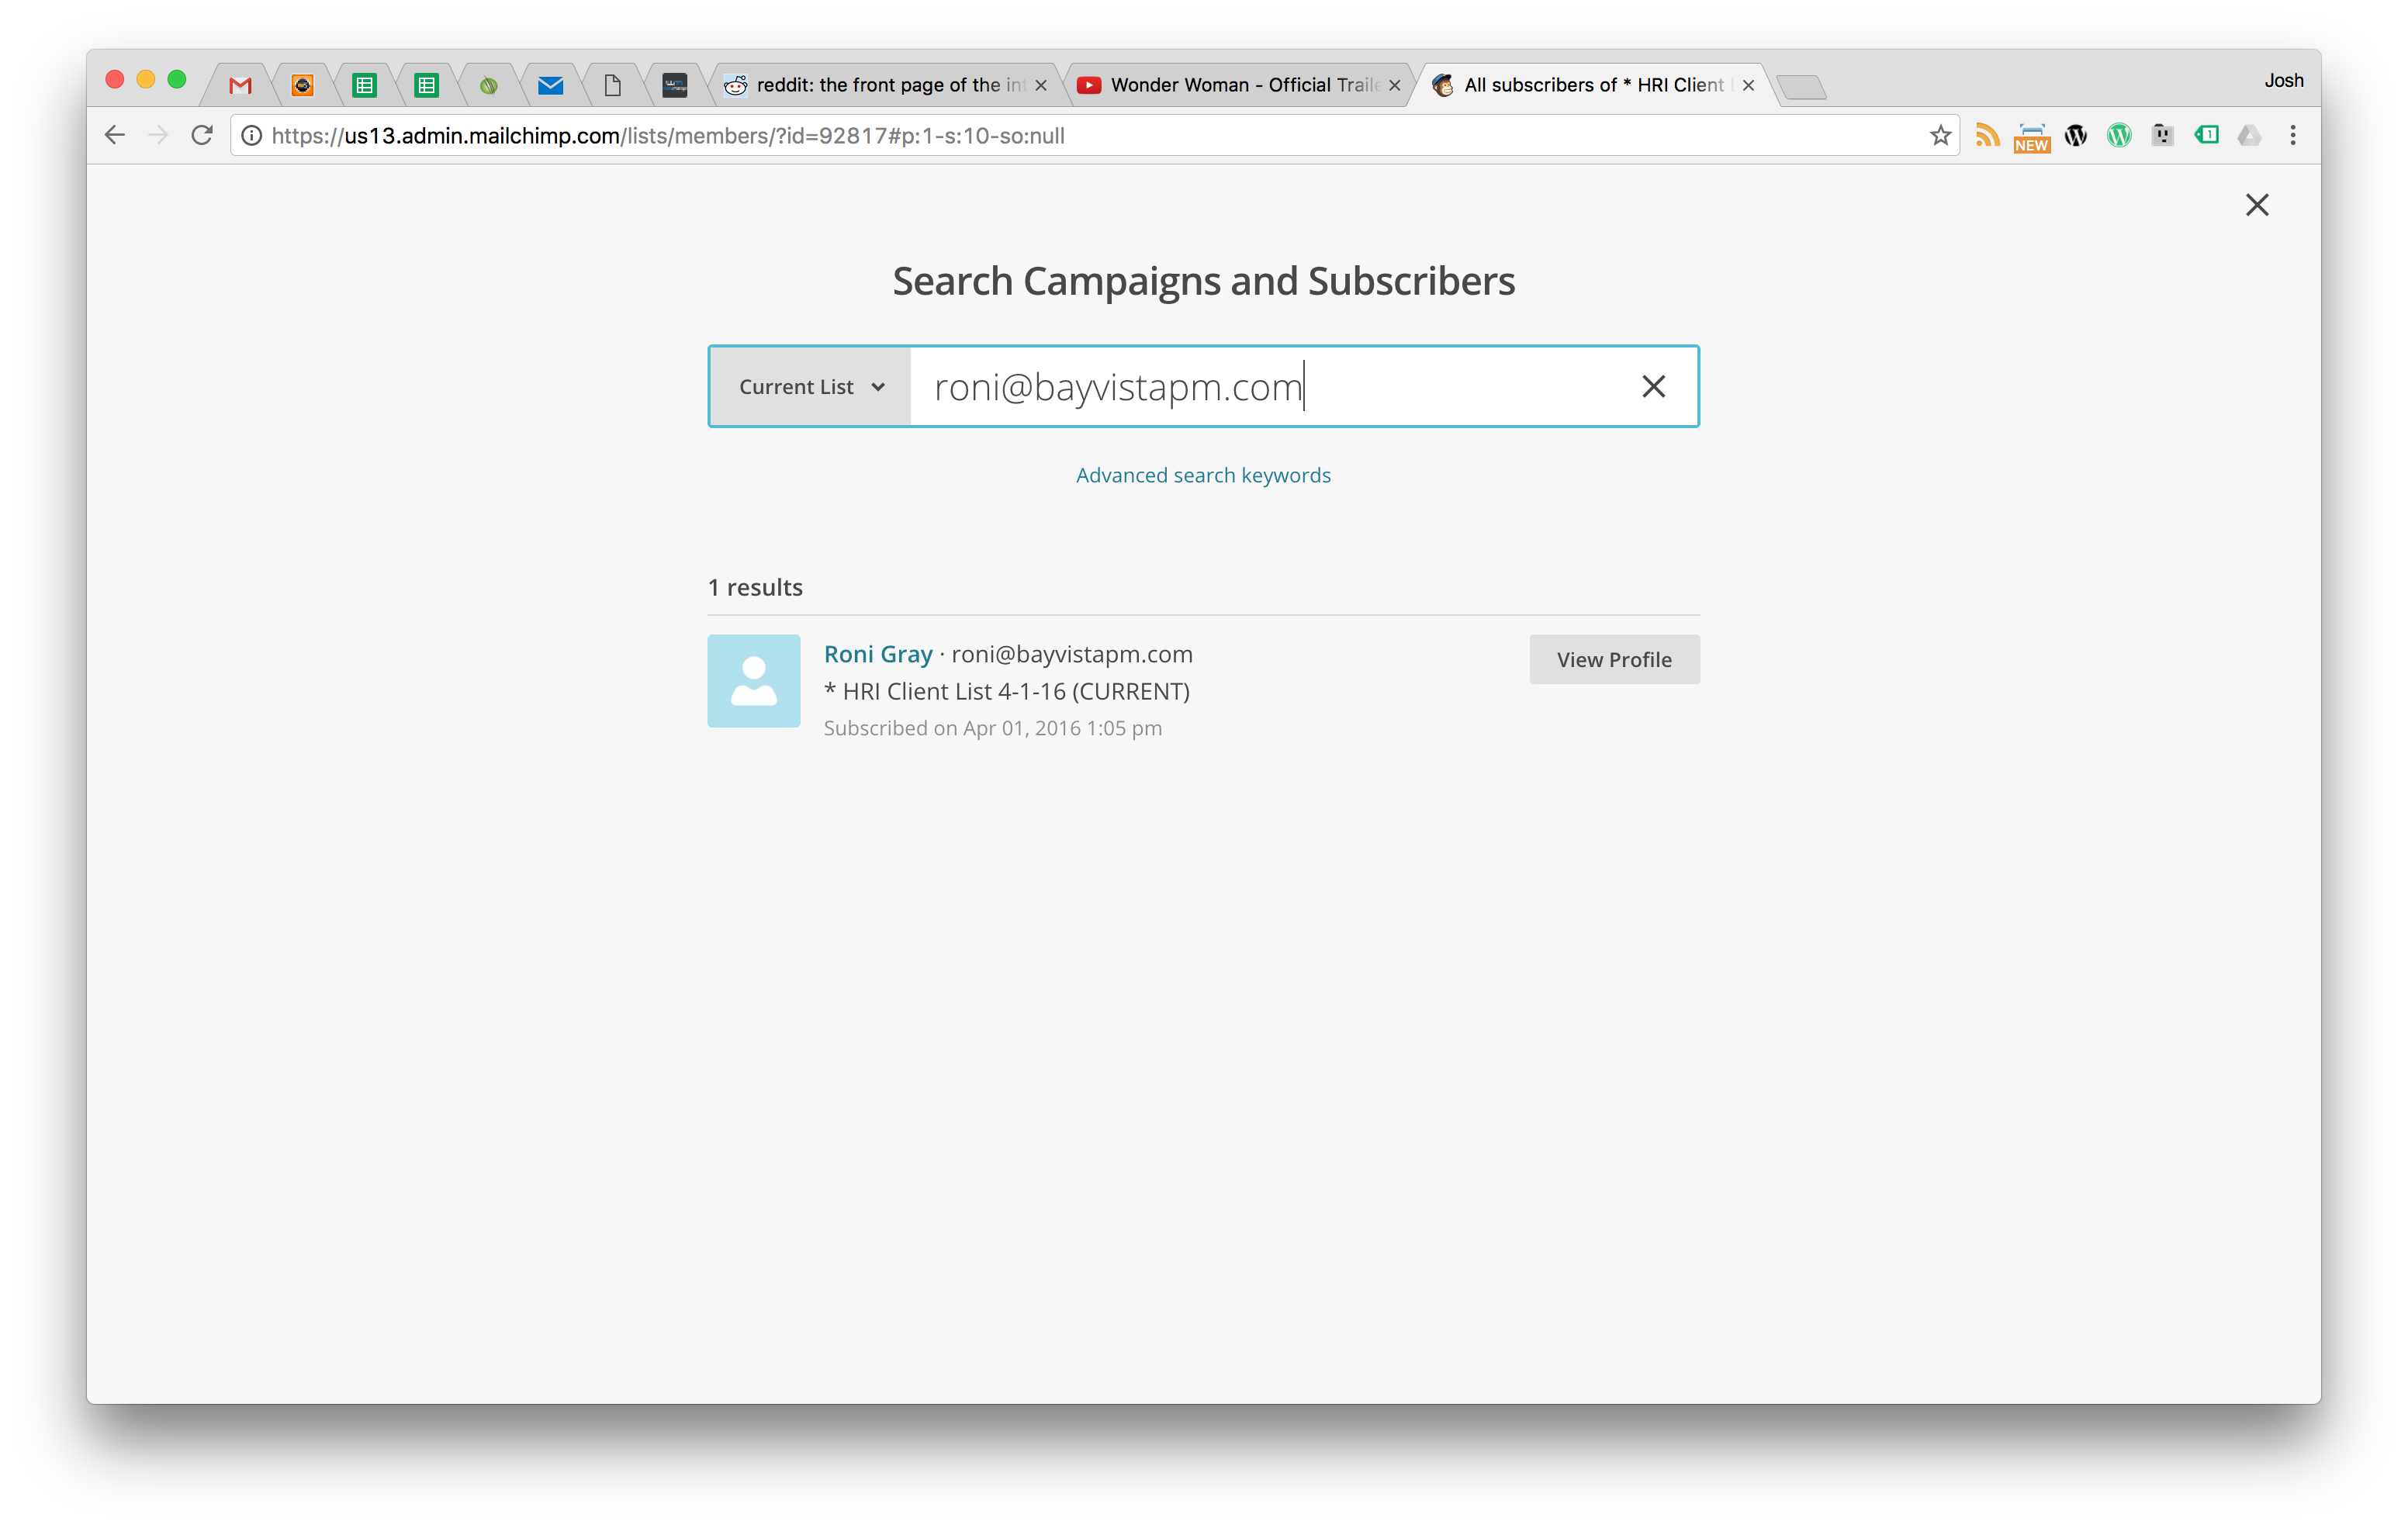Open the screenshot extension marked NEW

pos(2031,137)
